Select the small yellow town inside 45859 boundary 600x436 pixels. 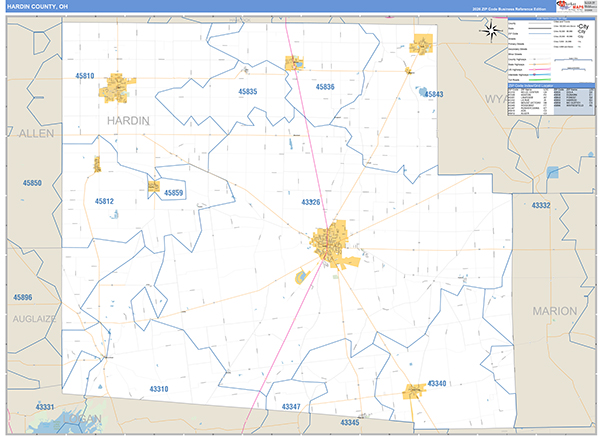[154, 186]
